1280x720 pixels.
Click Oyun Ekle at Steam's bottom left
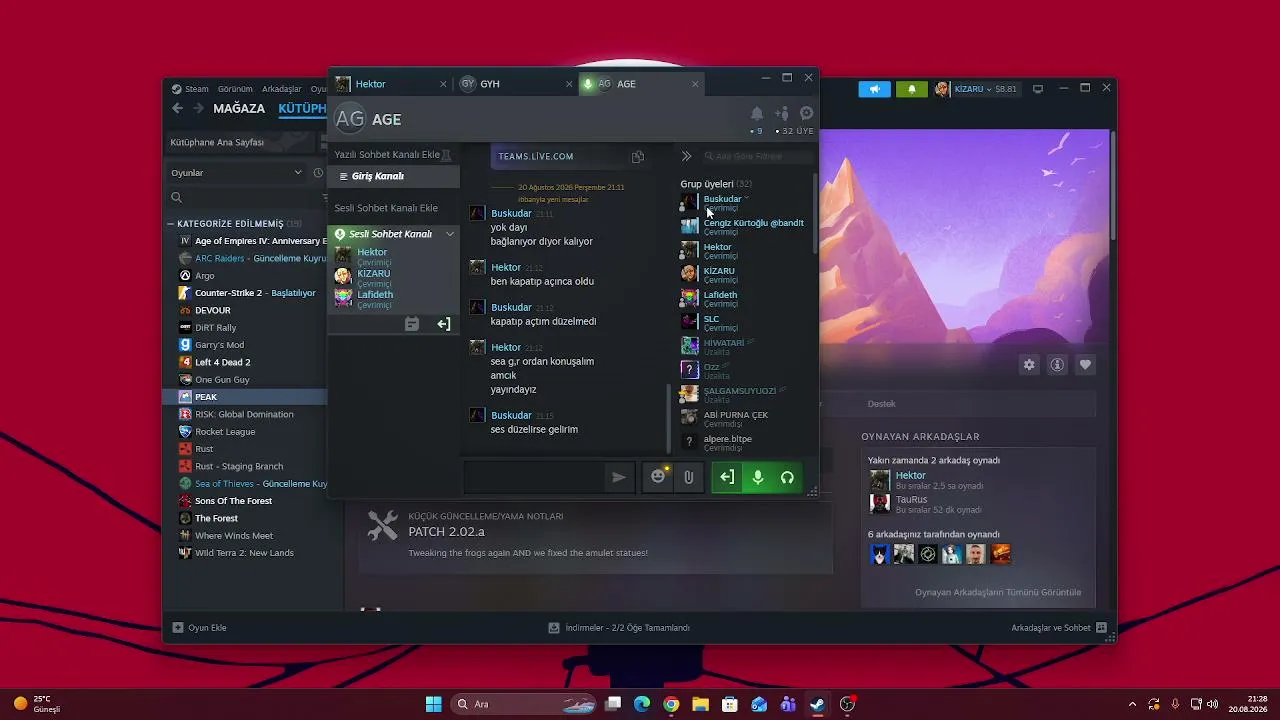(200, 628)
